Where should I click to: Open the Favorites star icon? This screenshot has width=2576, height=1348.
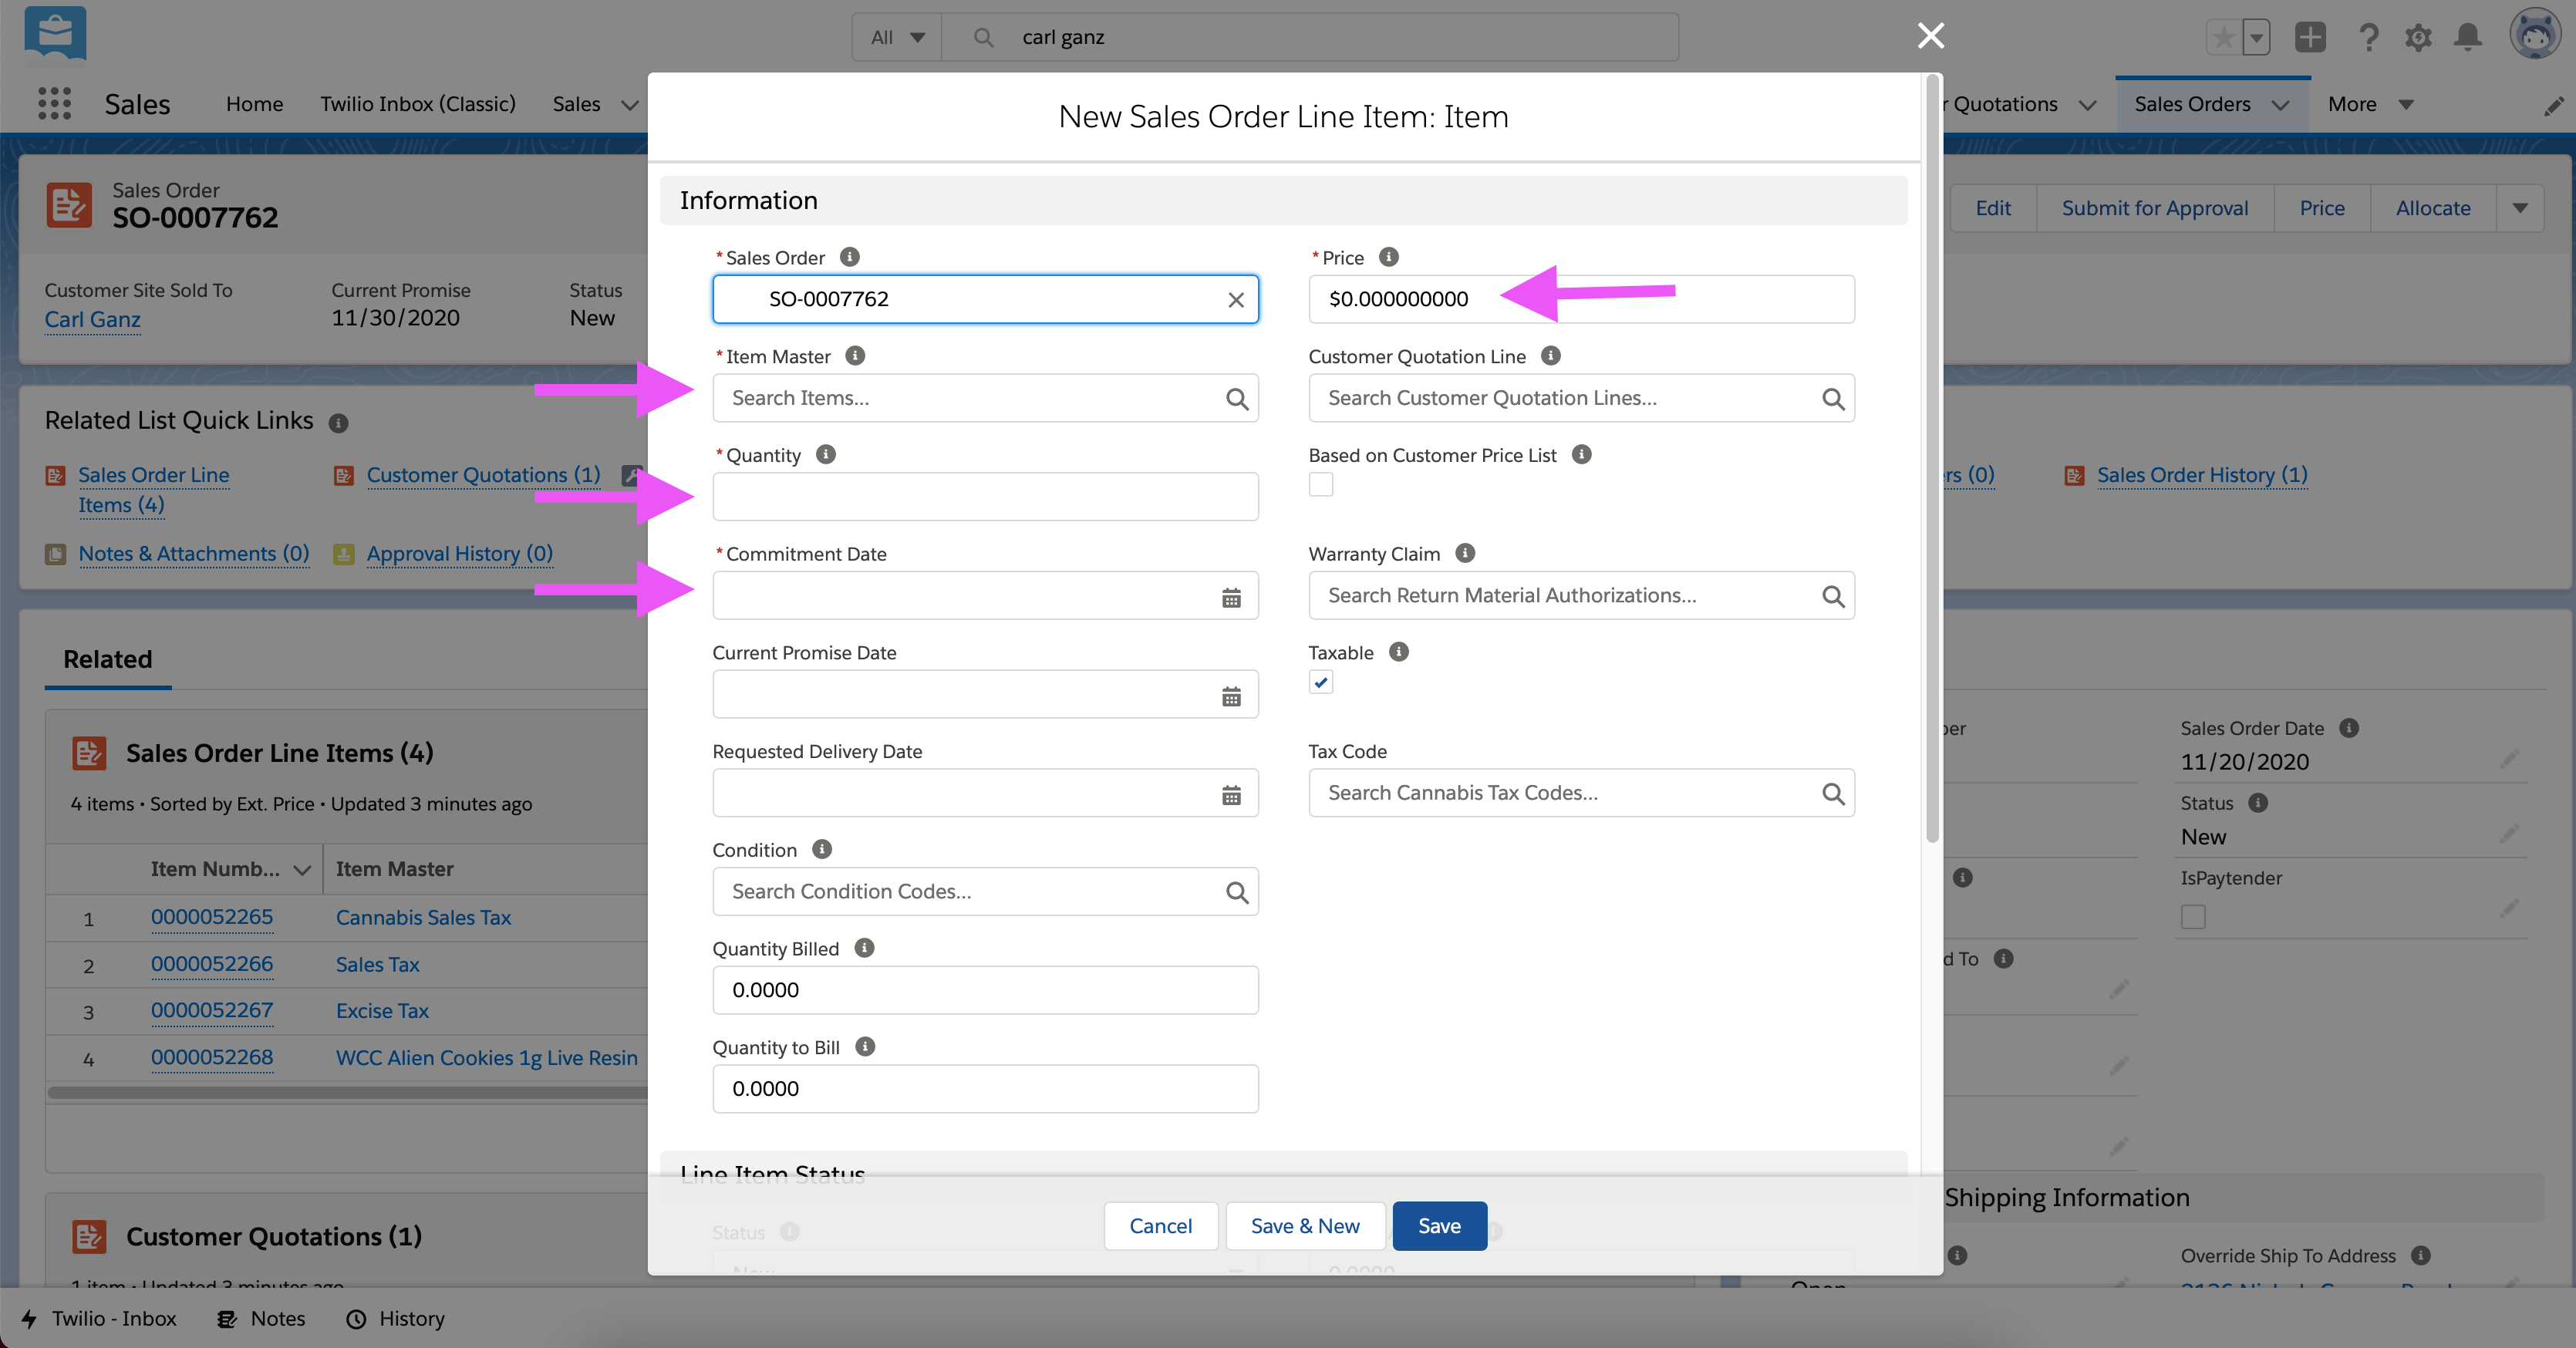coord(2223,38)
